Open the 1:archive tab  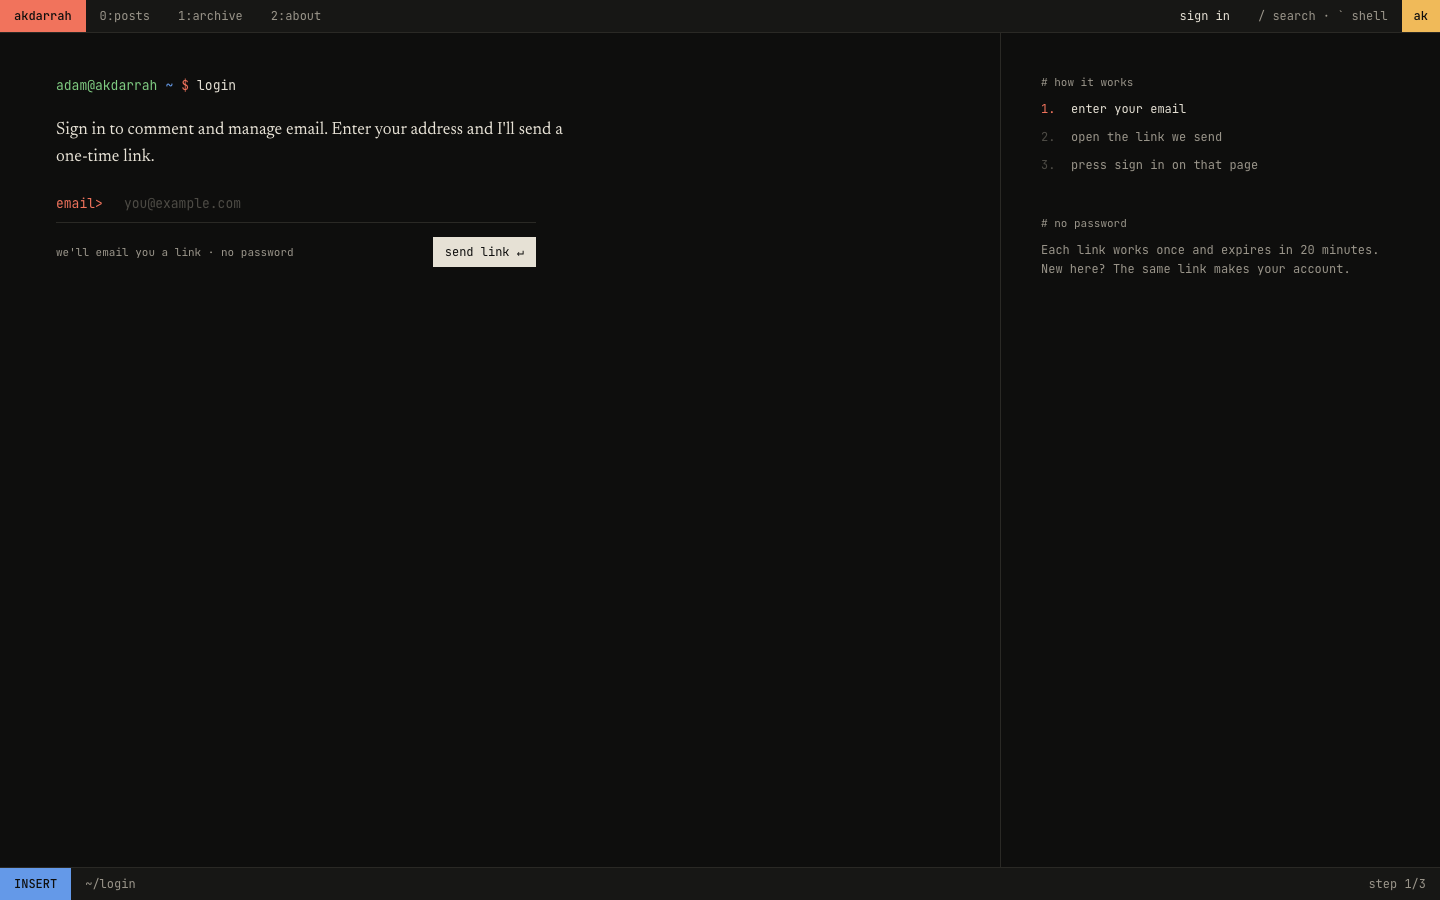point(210,16)
